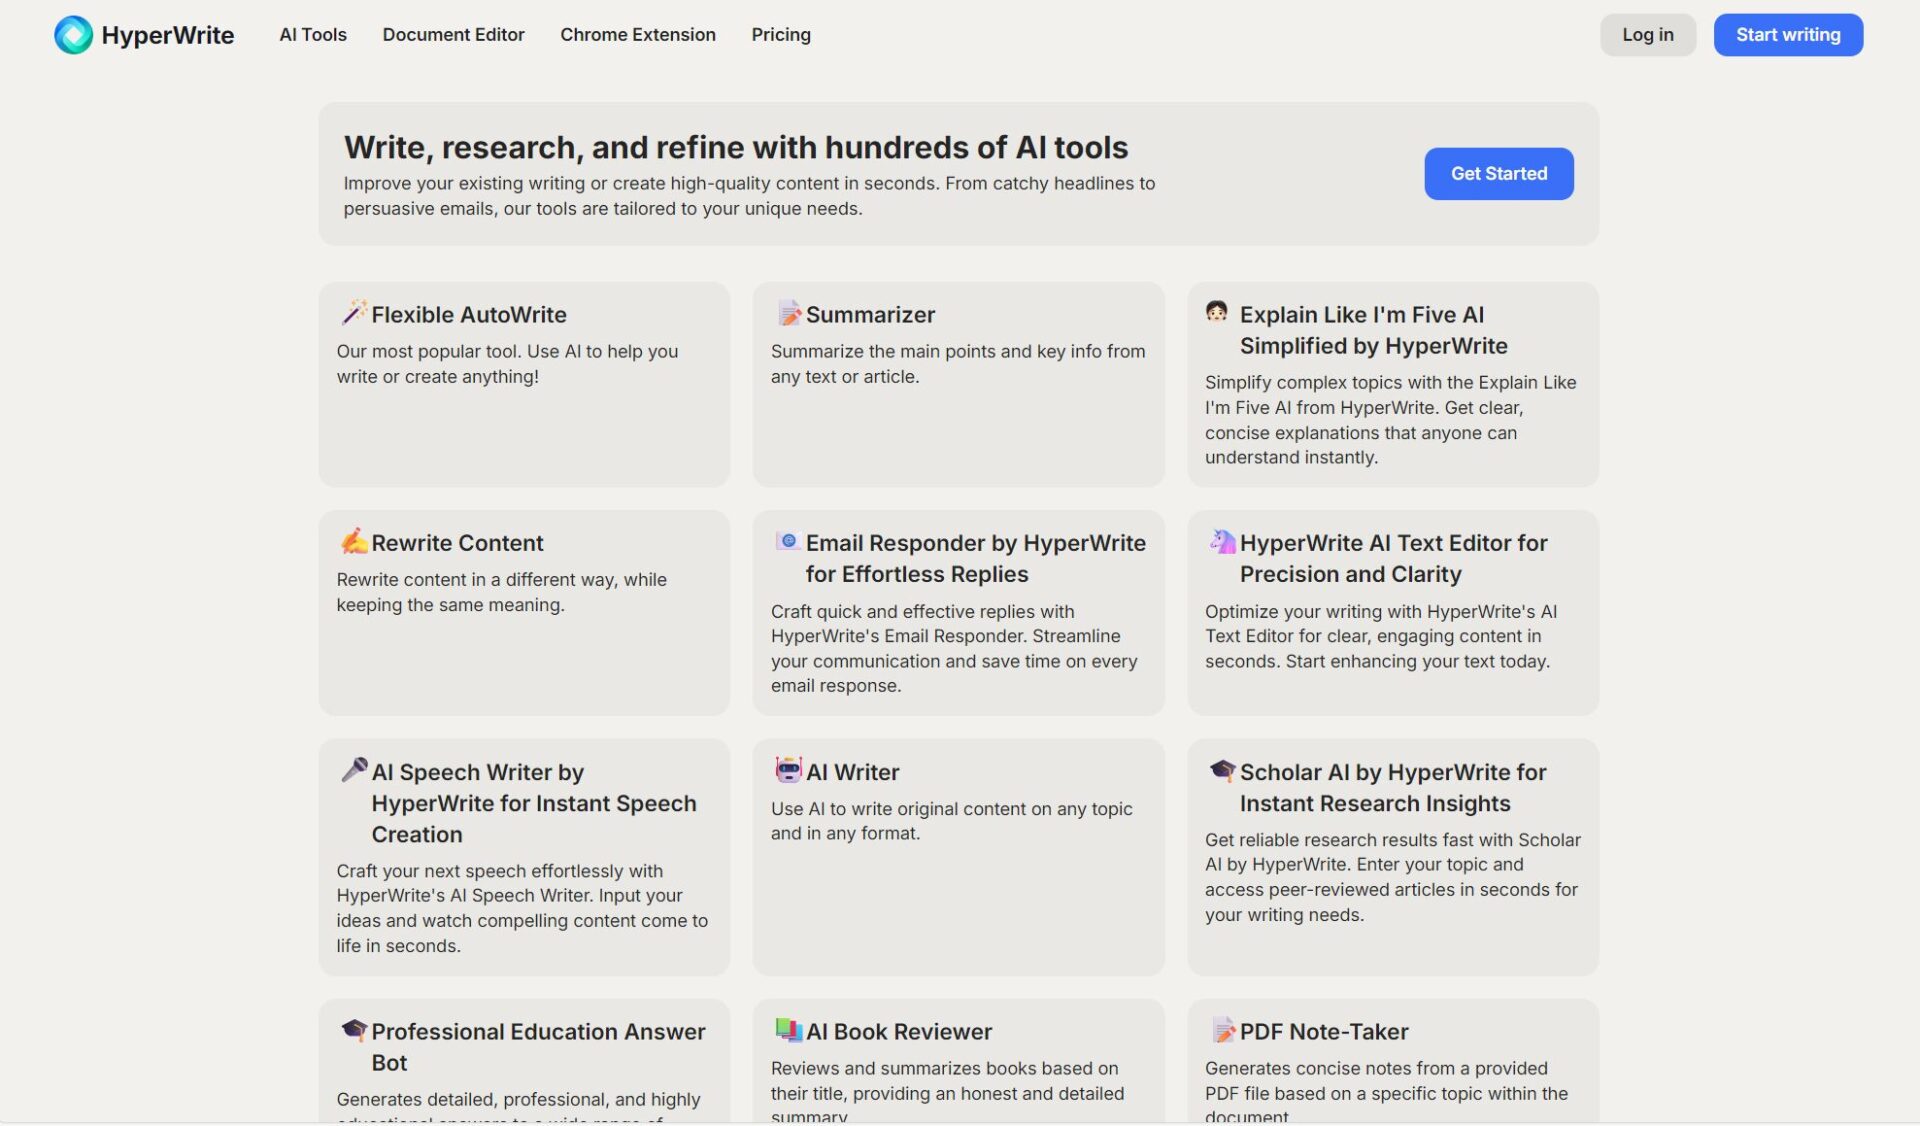Click the blue Start writing button
The image size is (1920, 1126).
click(1787, 35)
